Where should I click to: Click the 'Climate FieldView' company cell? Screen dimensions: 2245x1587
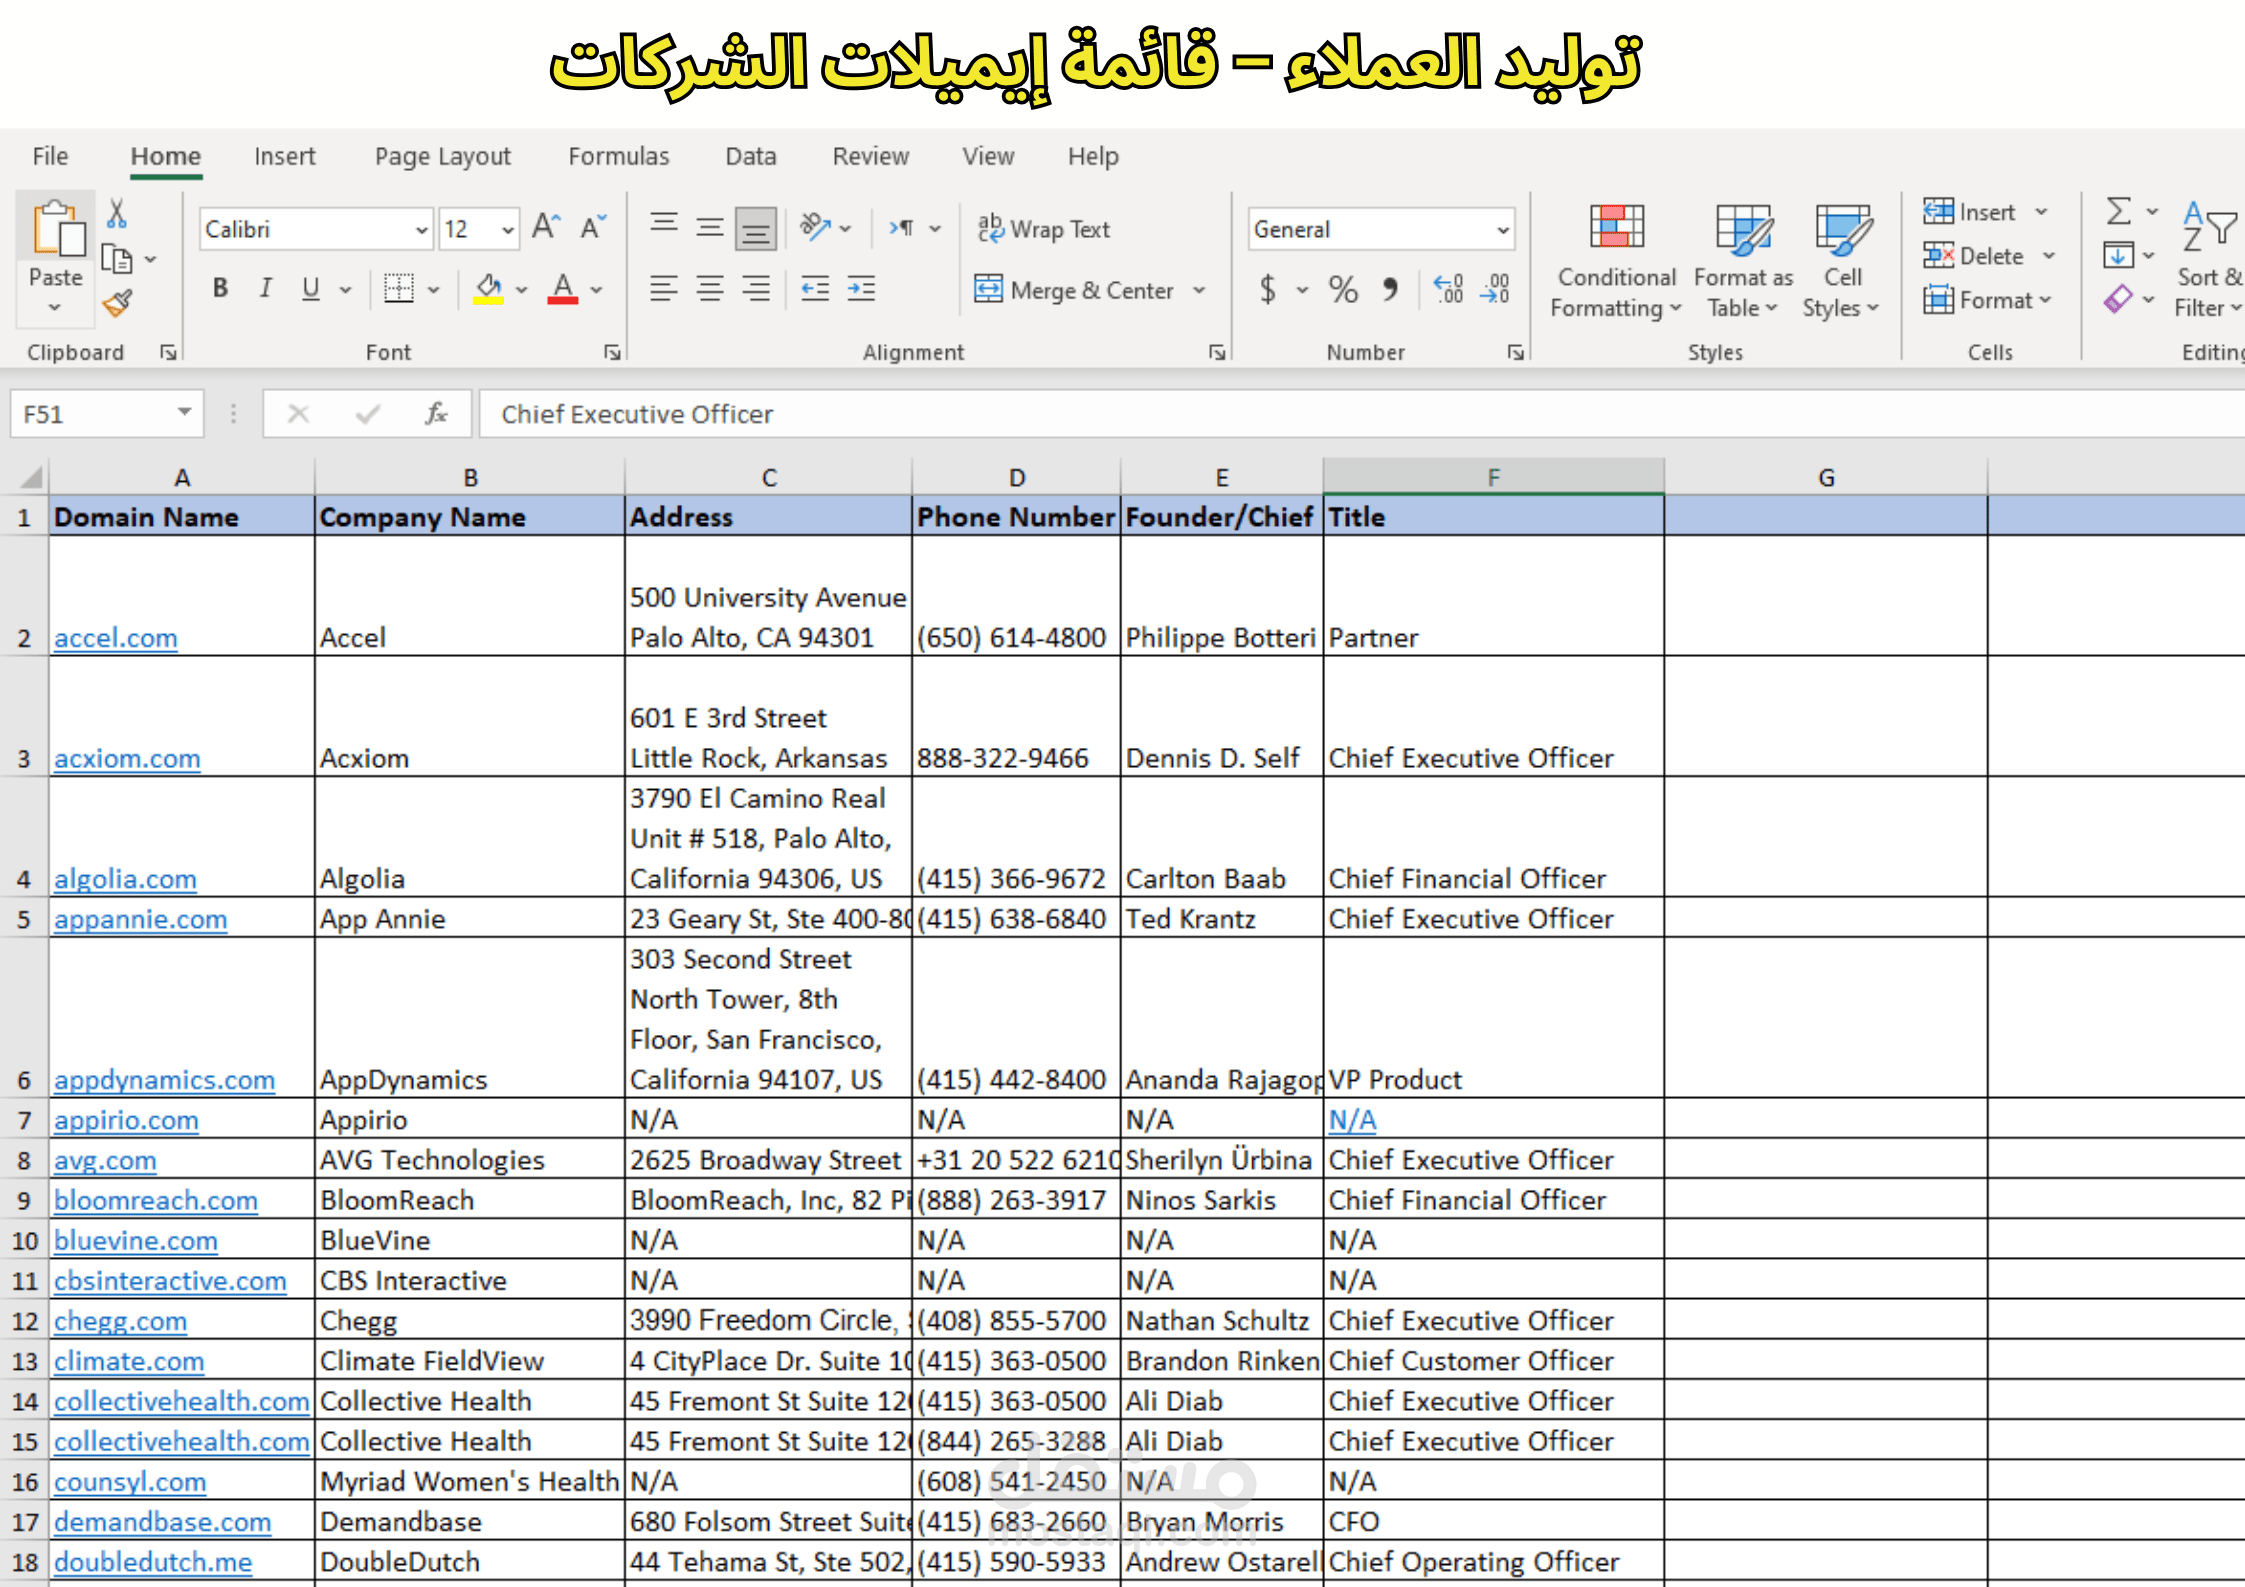point(469,1361)
